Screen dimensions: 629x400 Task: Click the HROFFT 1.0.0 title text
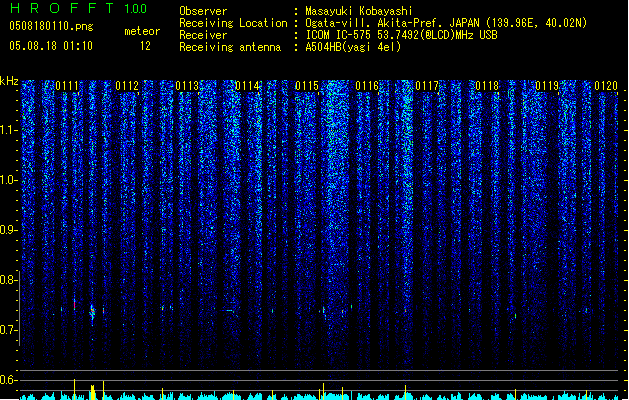tap(78, 8)
